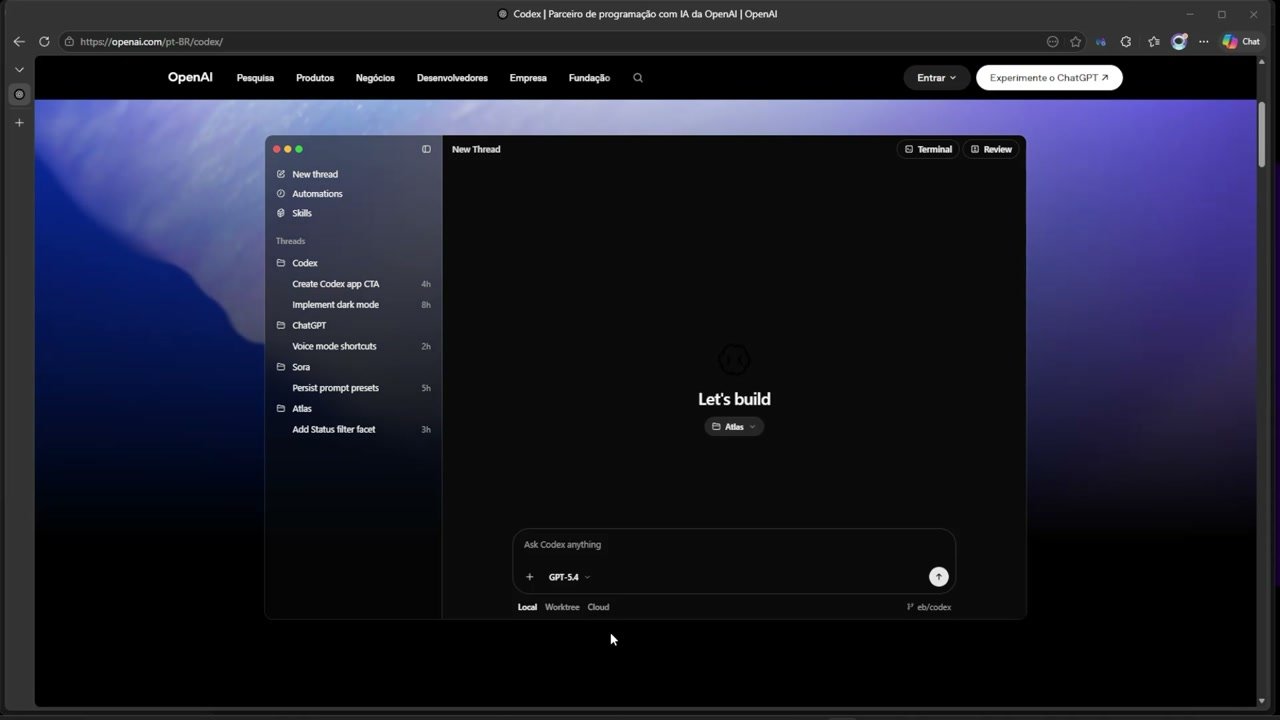Select the Codex tab in the vertical tab bar
1280x720 pixels.
coord(19,94)
